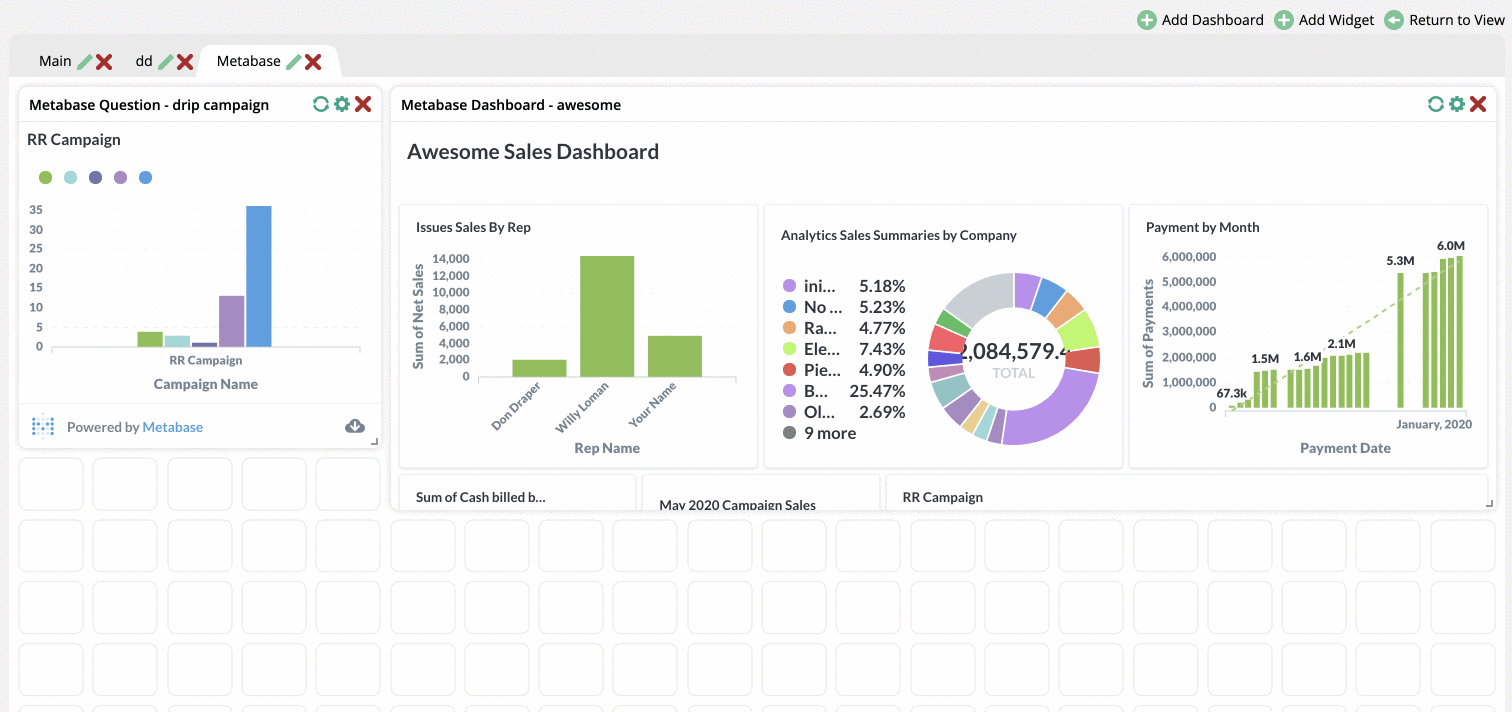Download the RR Campaign chart

pyautogui.click(x=355, y=426)
